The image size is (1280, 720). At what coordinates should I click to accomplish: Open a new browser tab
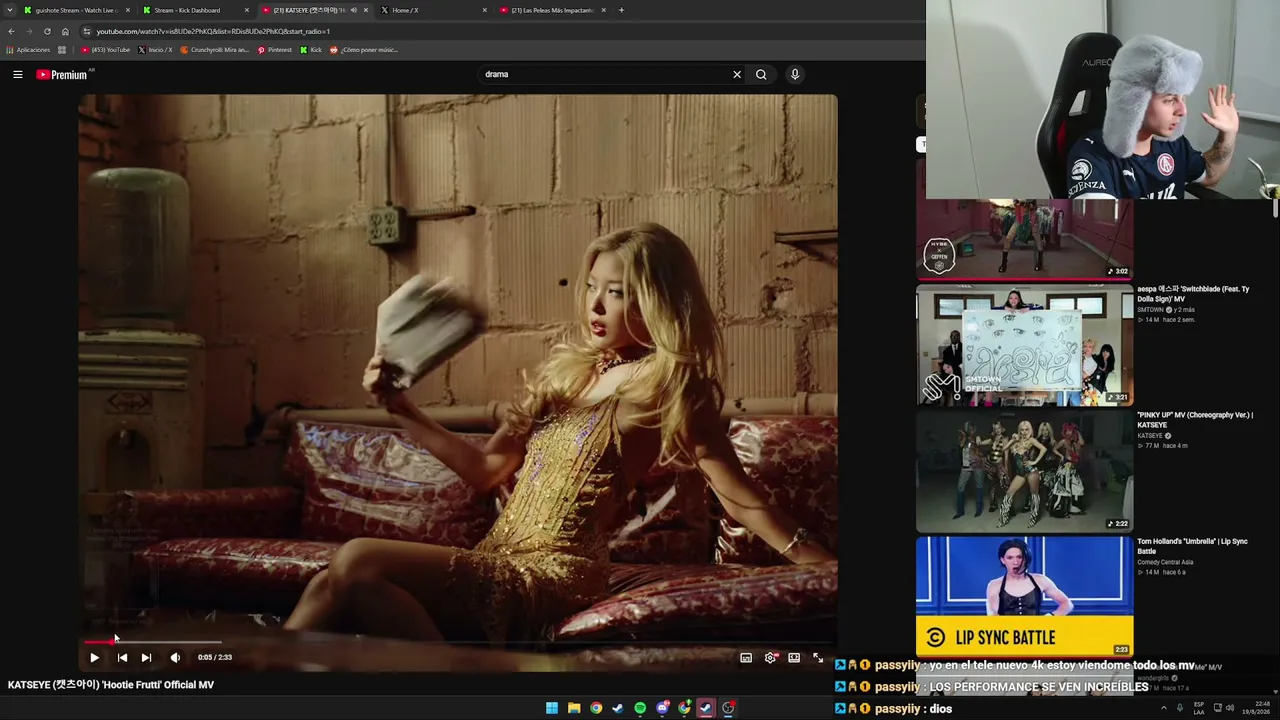coord(621,10)
